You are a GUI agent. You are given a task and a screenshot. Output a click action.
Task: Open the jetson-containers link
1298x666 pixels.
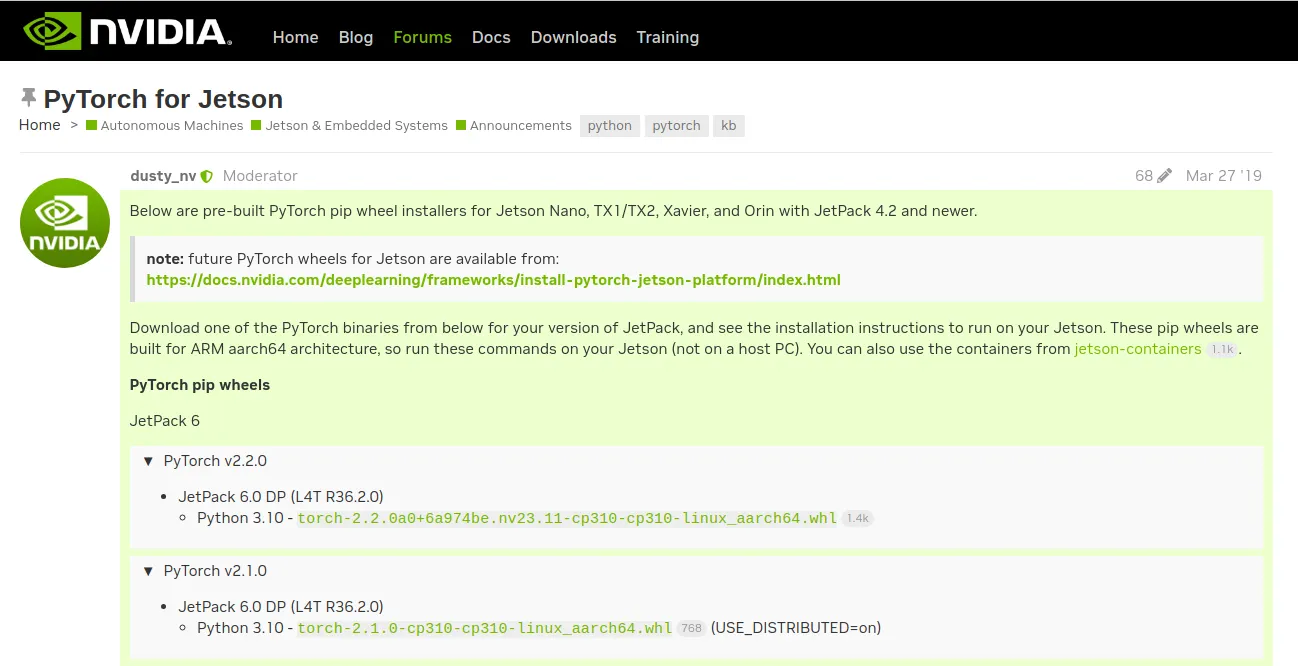1137,349
